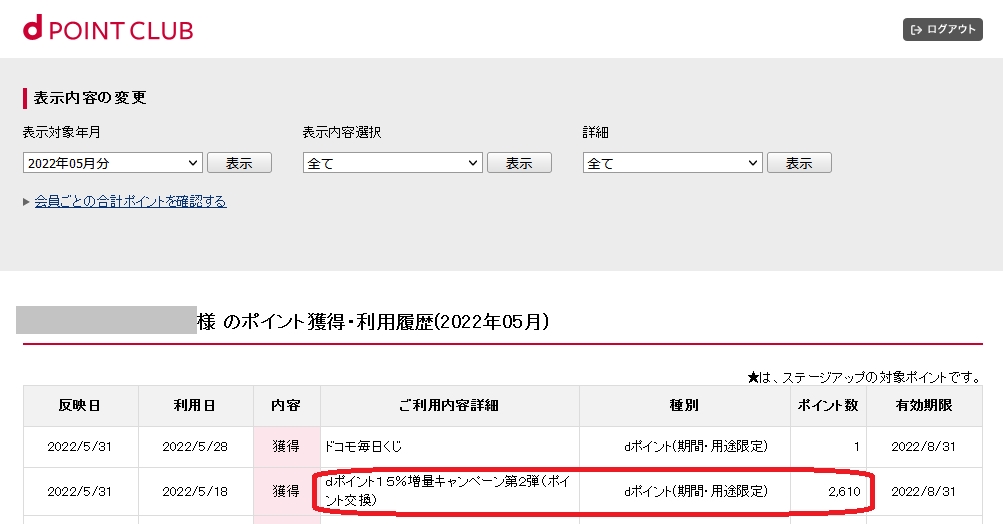This screenshot has width=1003, height=524.
Task: Click the 利用日 column header
Action: [x=196, y=406]
